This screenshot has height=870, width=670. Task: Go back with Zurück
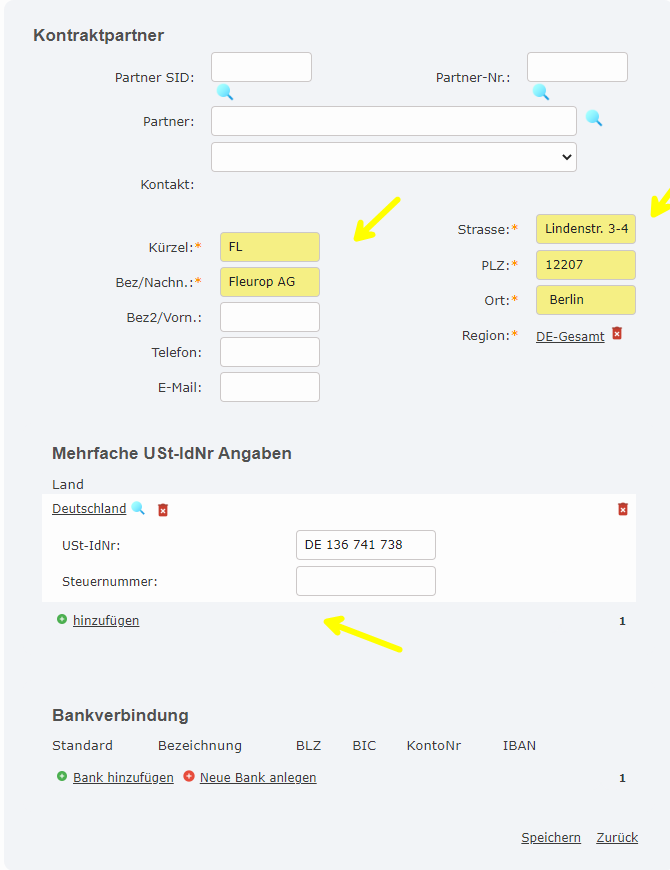pyautogui.click(x=617, y=838)
